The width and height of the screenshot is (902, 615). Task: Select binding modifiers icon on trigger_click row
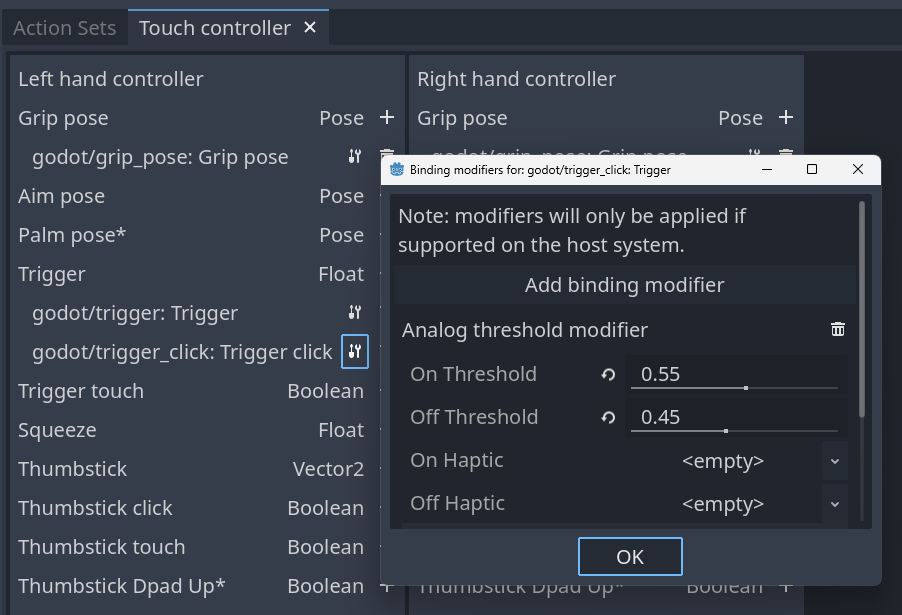pos(355,351)
